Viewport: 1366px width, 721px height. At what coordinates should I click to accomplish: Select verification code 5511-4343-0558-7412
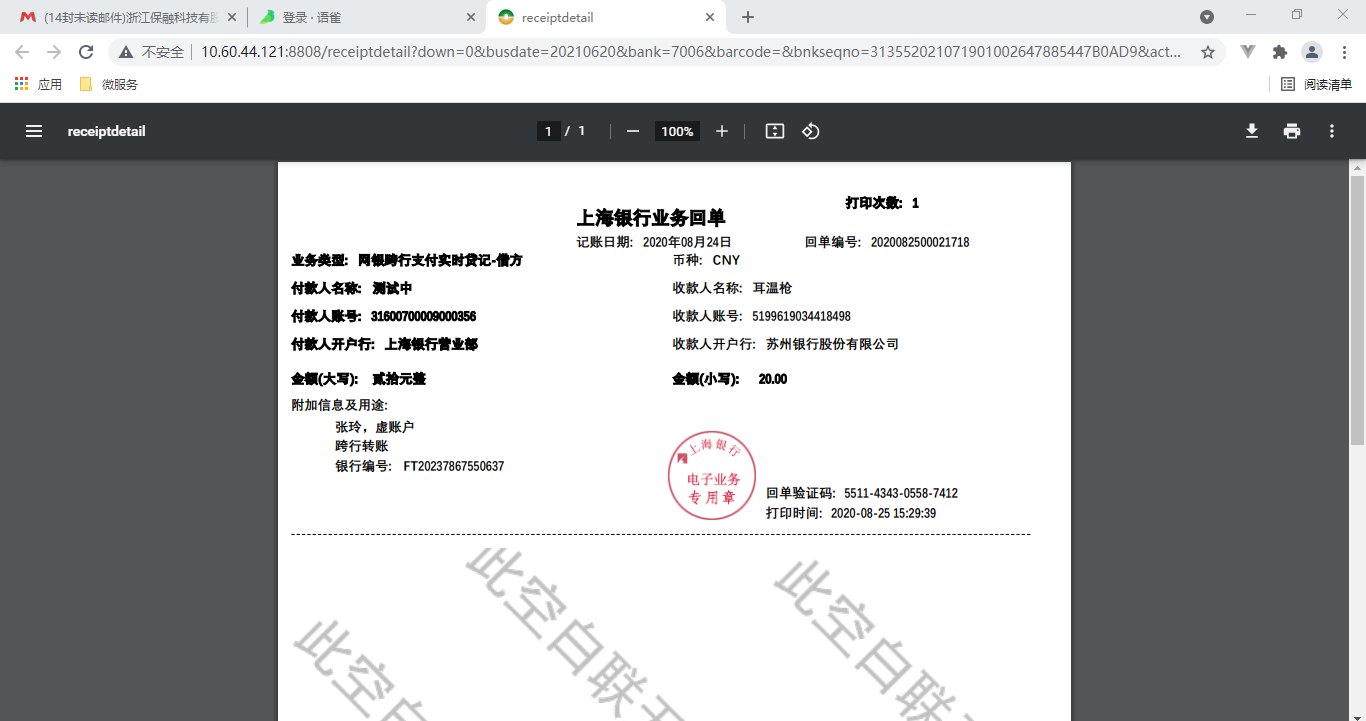pyautogui.click(x=901, y=493)
